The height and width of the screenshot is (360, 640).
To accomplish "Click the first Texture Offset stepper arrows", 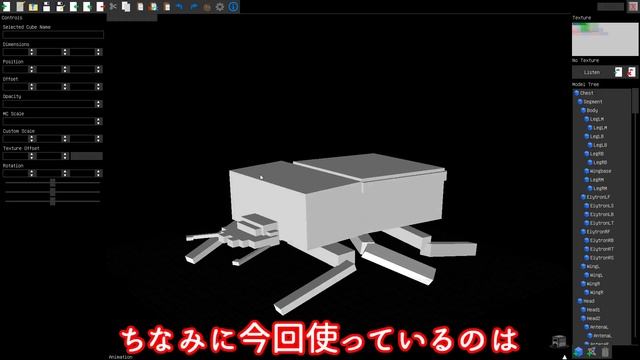I will click(32, 156).
